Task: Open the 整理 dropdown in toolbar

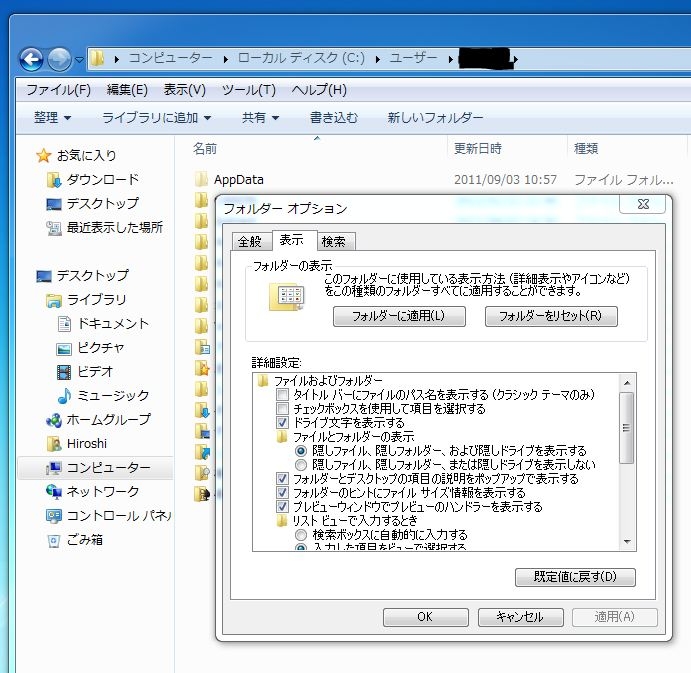Action: (52, 118)
